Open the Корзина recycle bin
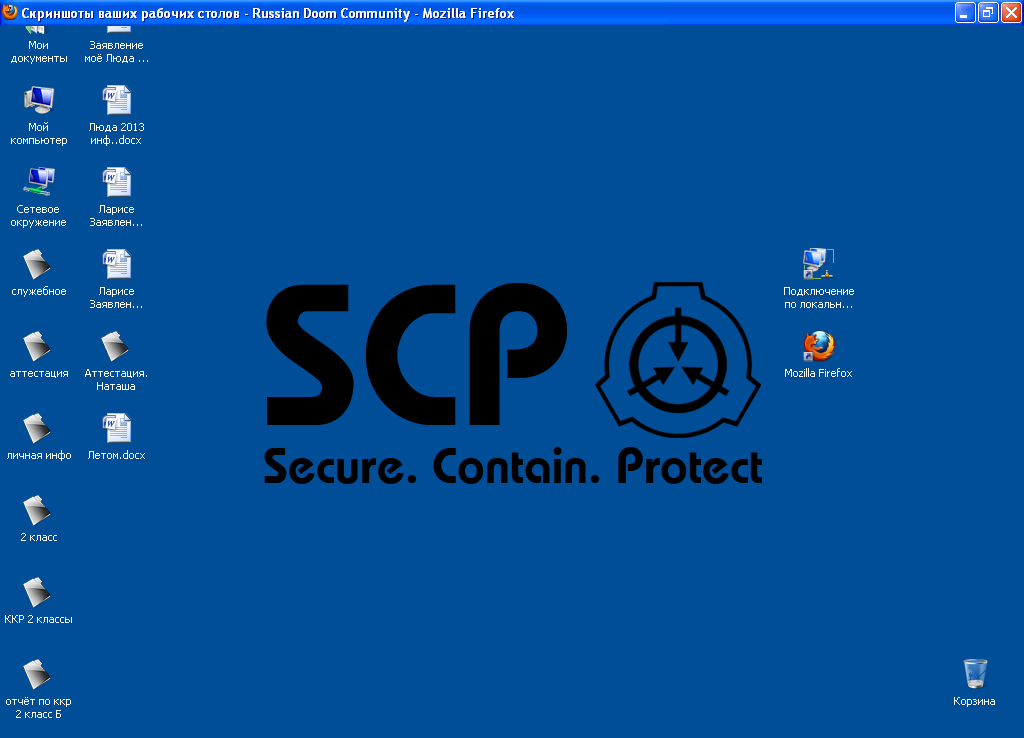 pyautogui.click(x=974, y=683)
